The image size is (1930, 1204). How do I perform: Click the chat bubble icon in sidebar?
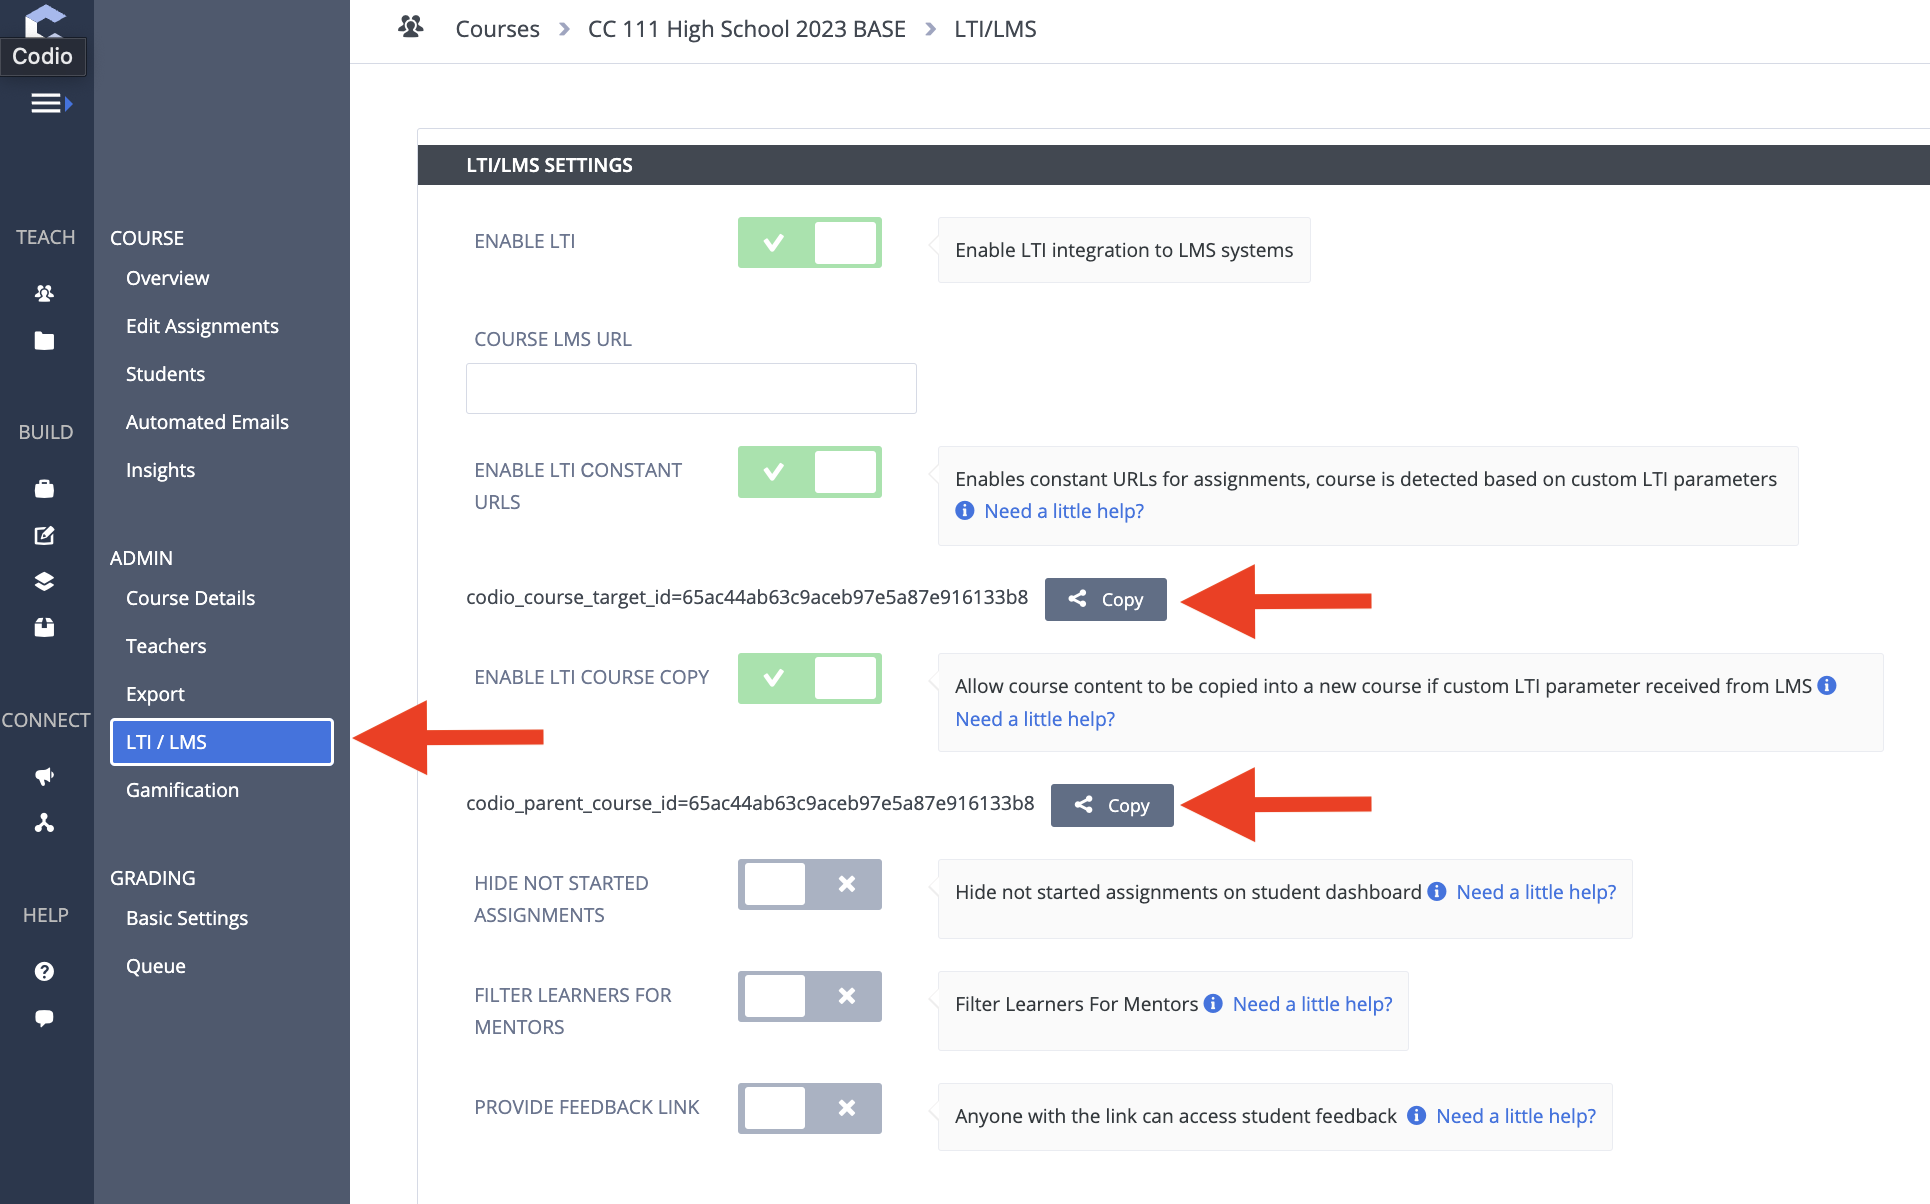(x=44, y=1018)
